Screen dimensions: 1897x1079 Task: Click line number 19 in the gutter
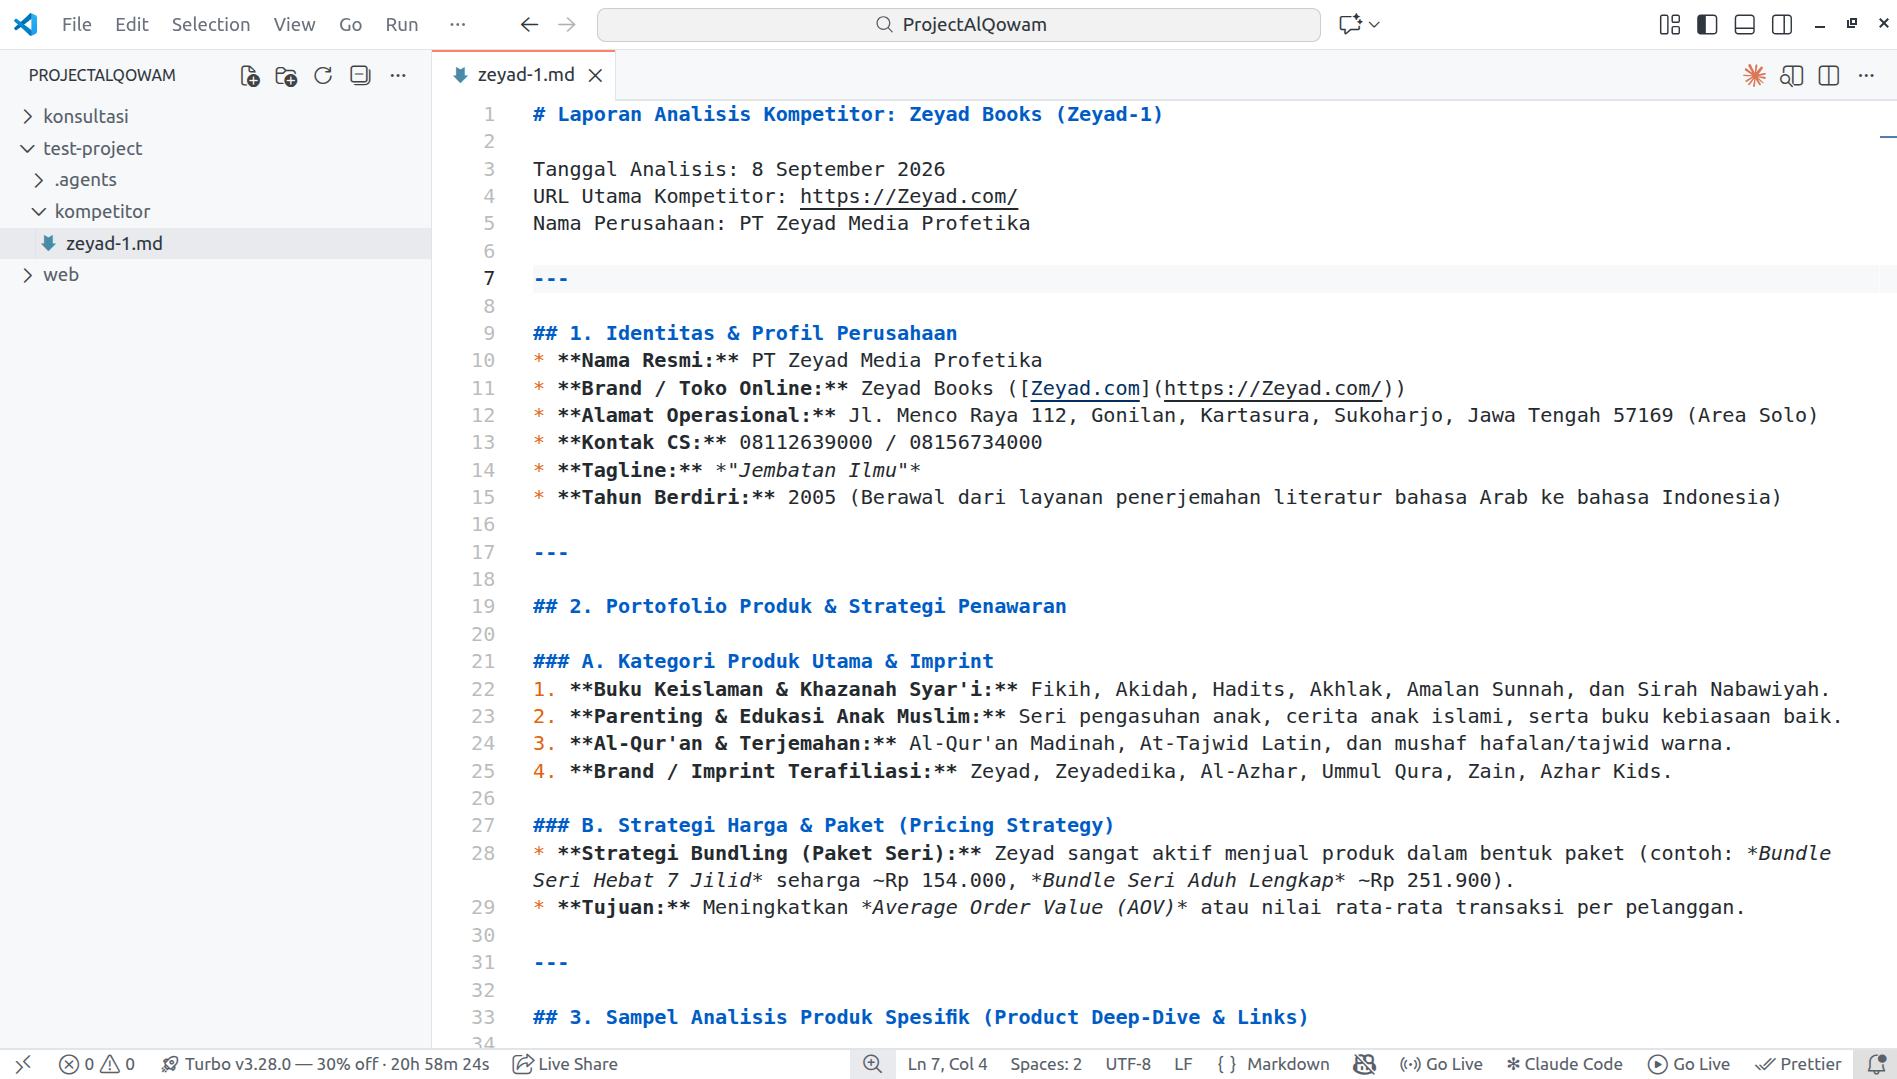[x=483, y=607]
